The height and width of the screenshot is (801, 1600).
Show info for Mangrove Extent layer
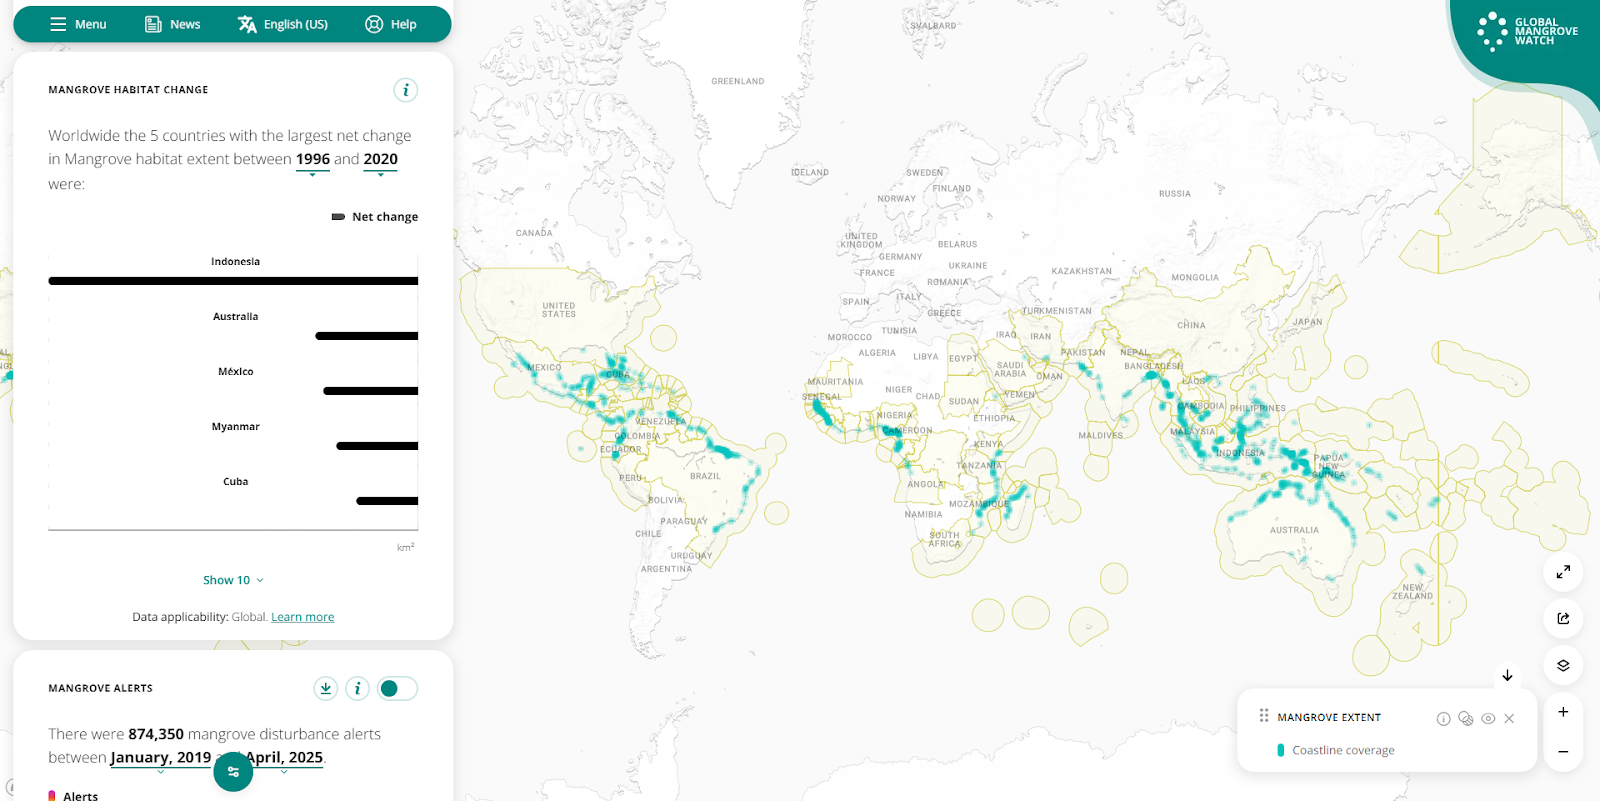[1443, 719]
